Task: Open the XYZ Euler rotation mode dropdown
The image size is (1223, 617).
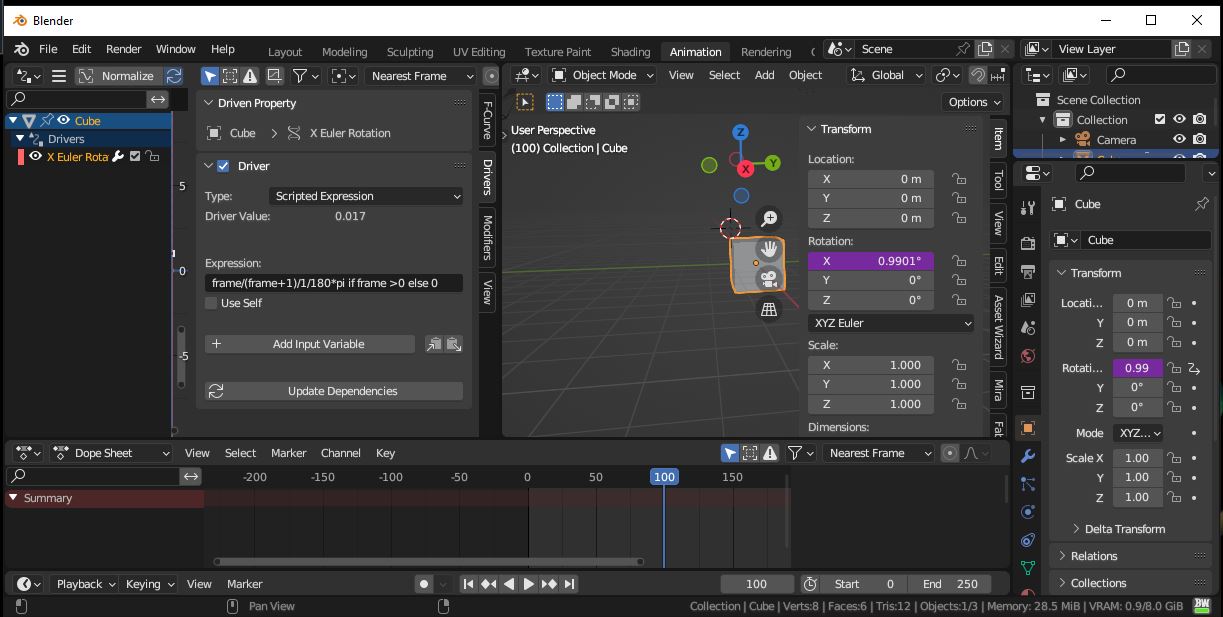Action: click(x=890, y=323)
